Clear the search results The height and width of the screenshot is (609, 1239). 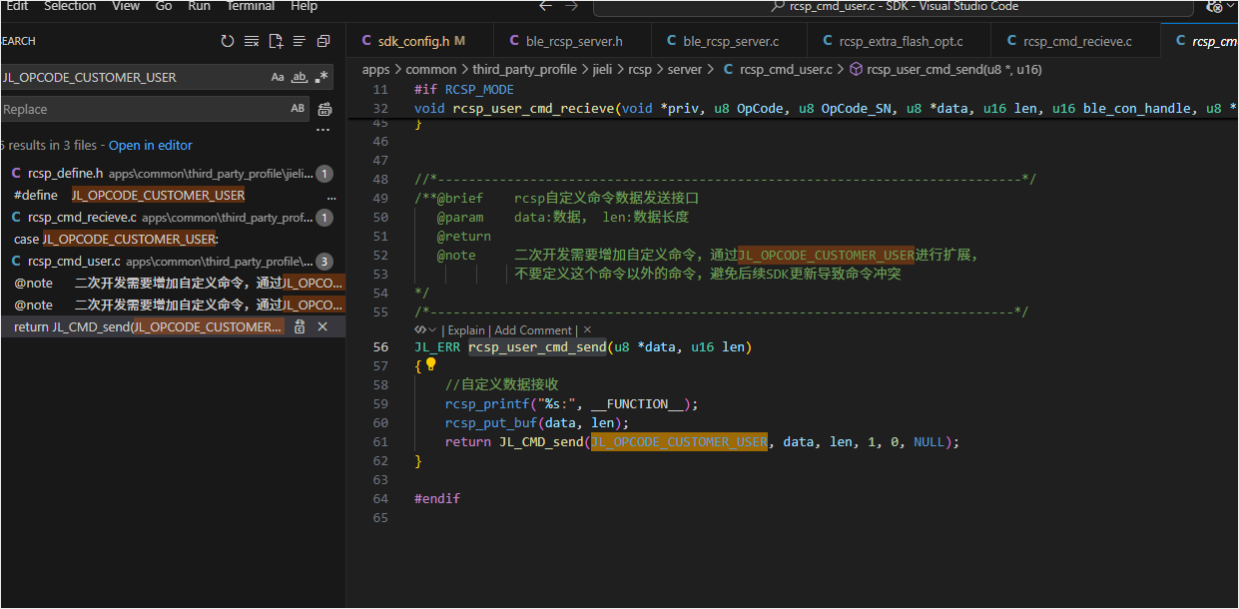[x=251, y=41]
